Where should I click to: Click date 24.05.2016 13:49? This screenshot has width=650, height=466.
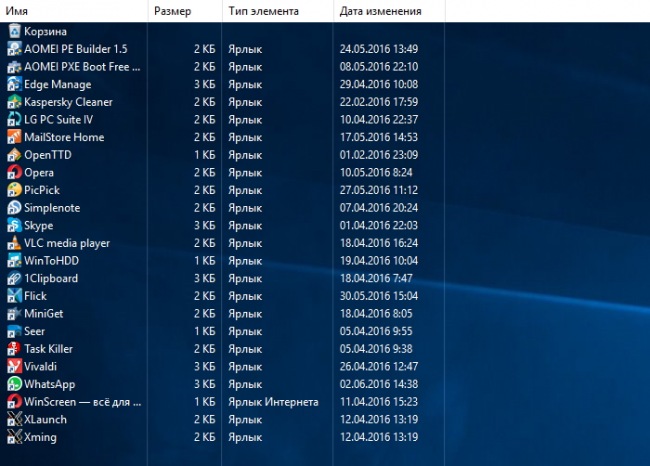coord(379,49)
